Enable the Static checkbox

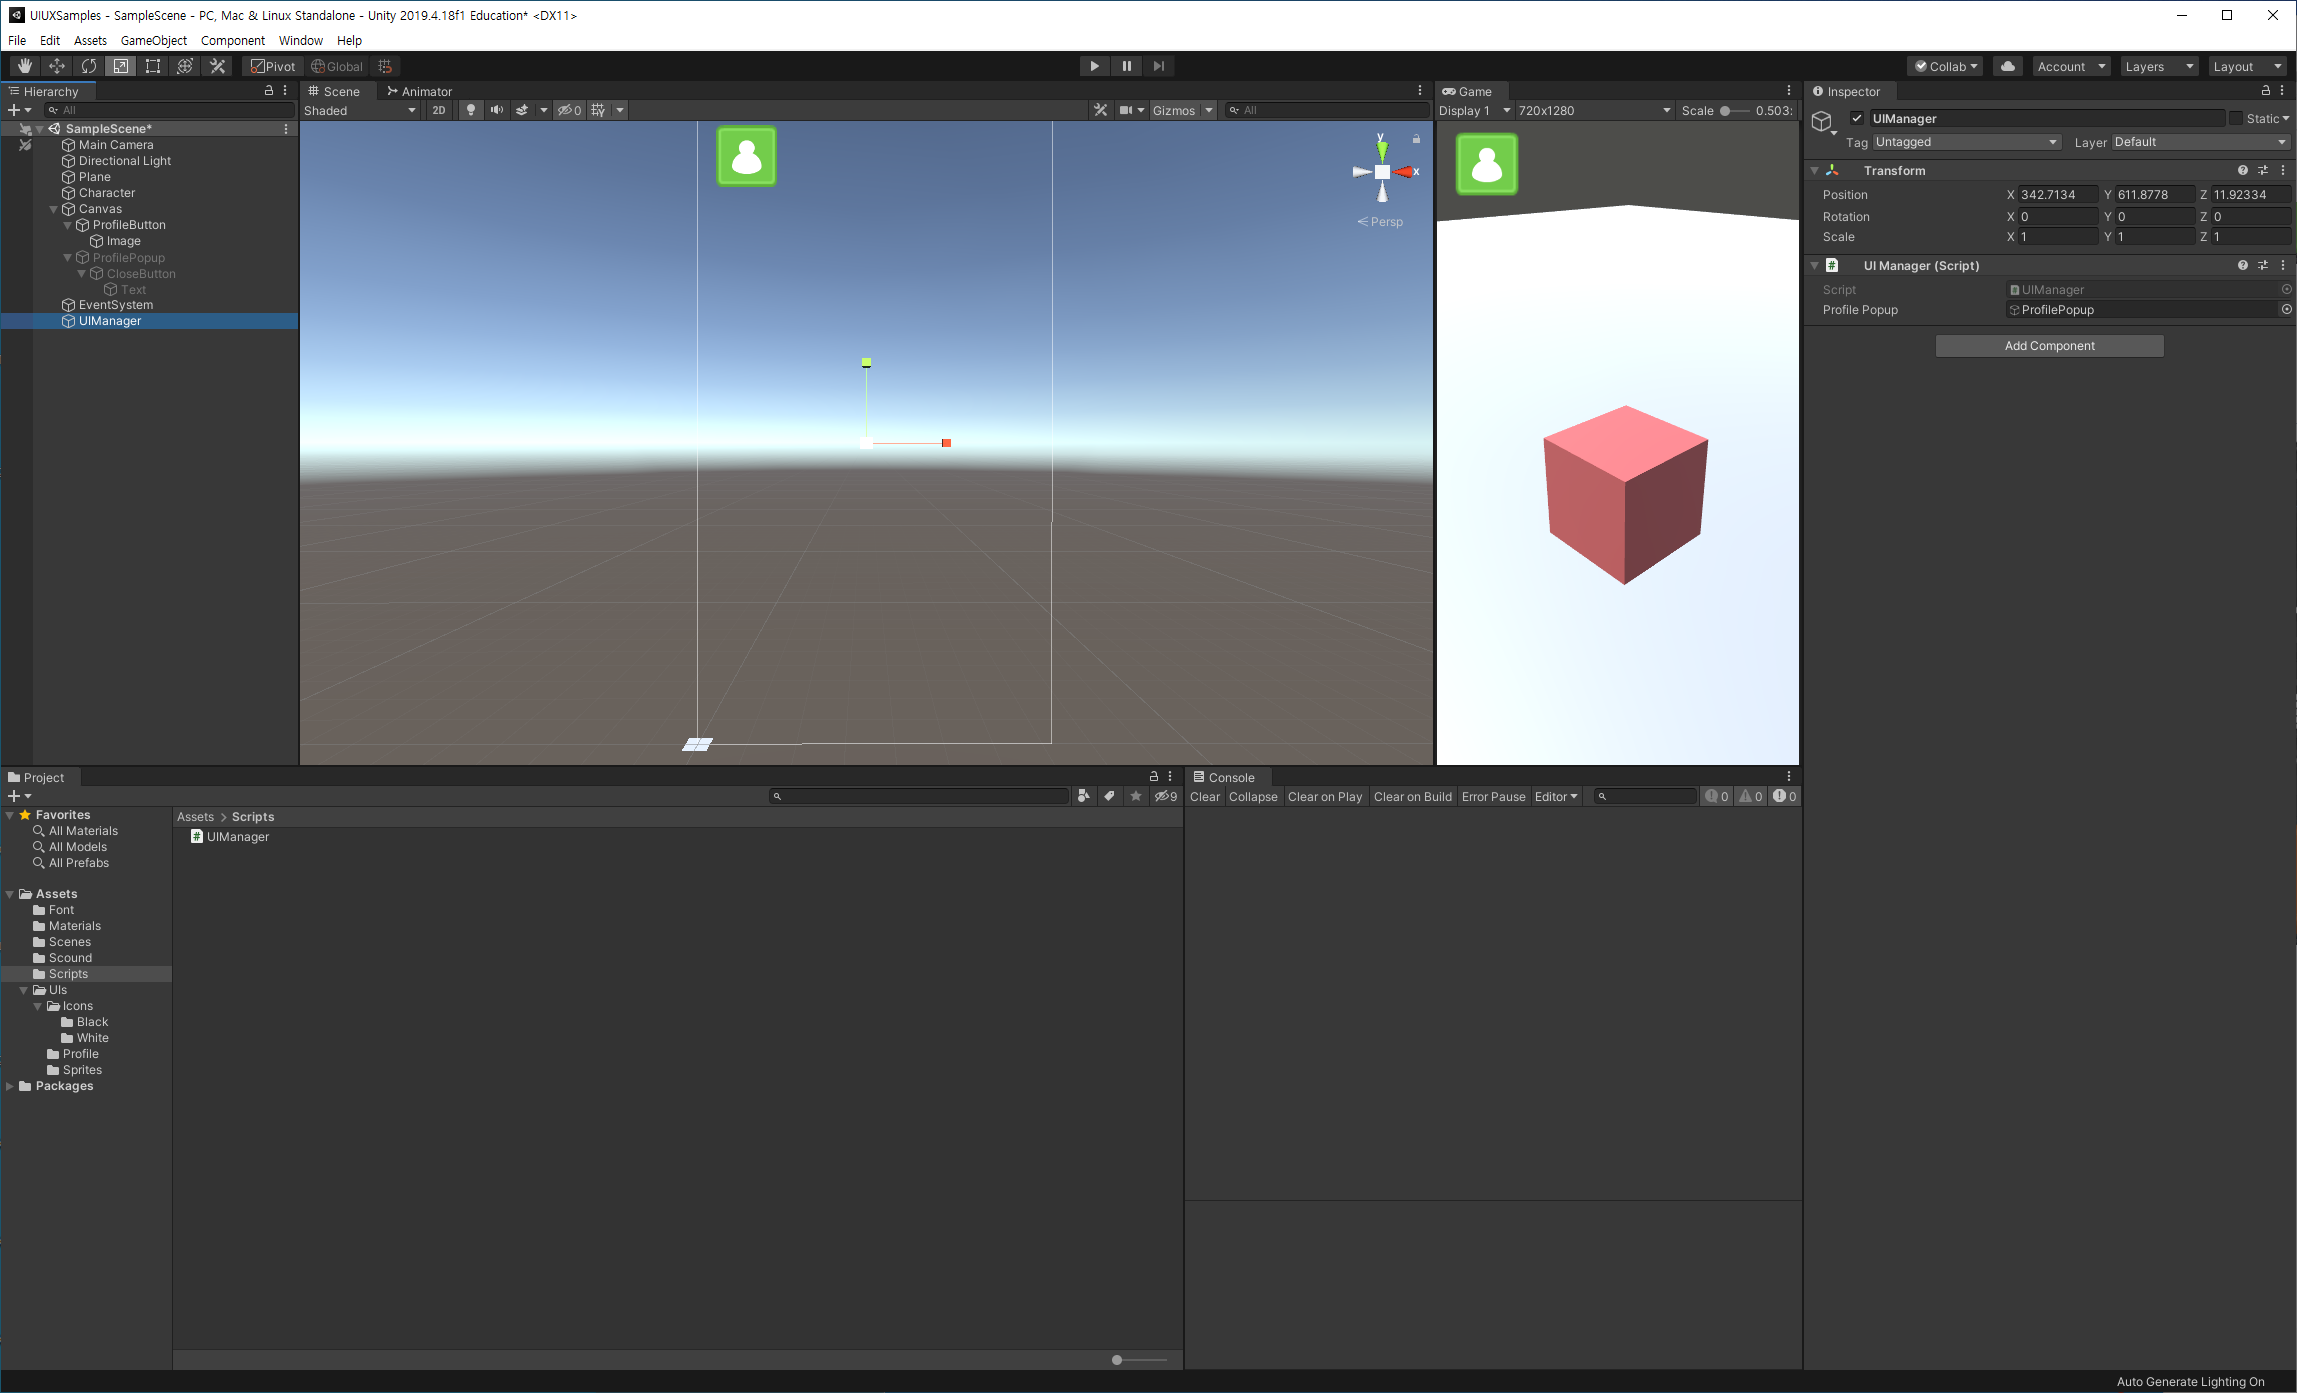click(x=2235, y=118)
